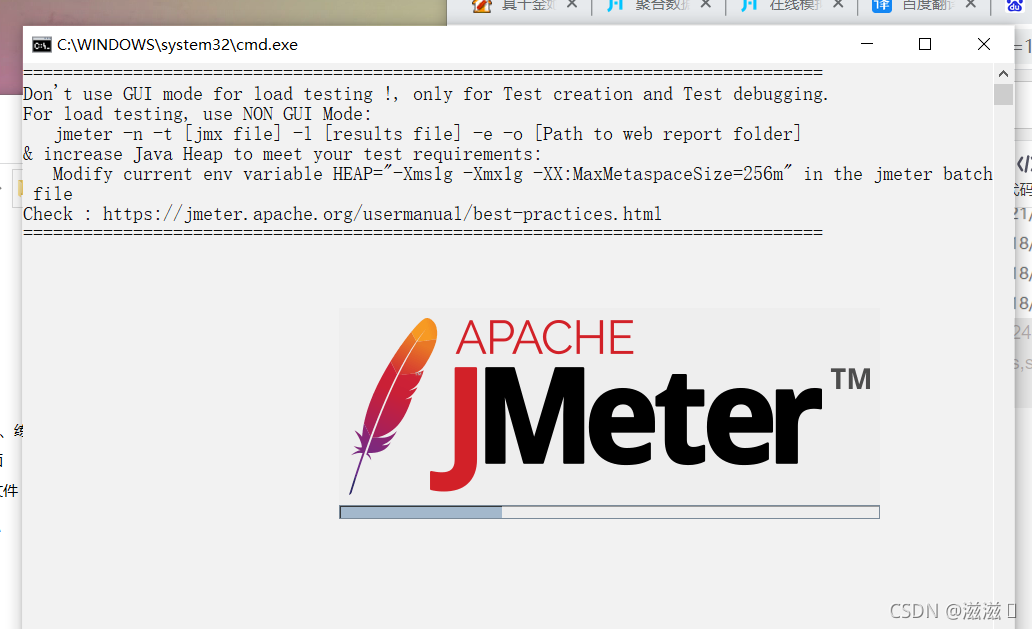Click the scroll-up arrow in the cmd window
The image size is (1032, 629).
click(1003, 74)
